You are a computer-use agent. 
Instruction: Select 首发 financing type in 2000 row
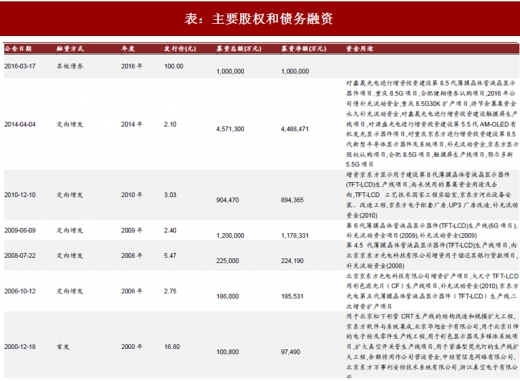click(x=63, y=347)
